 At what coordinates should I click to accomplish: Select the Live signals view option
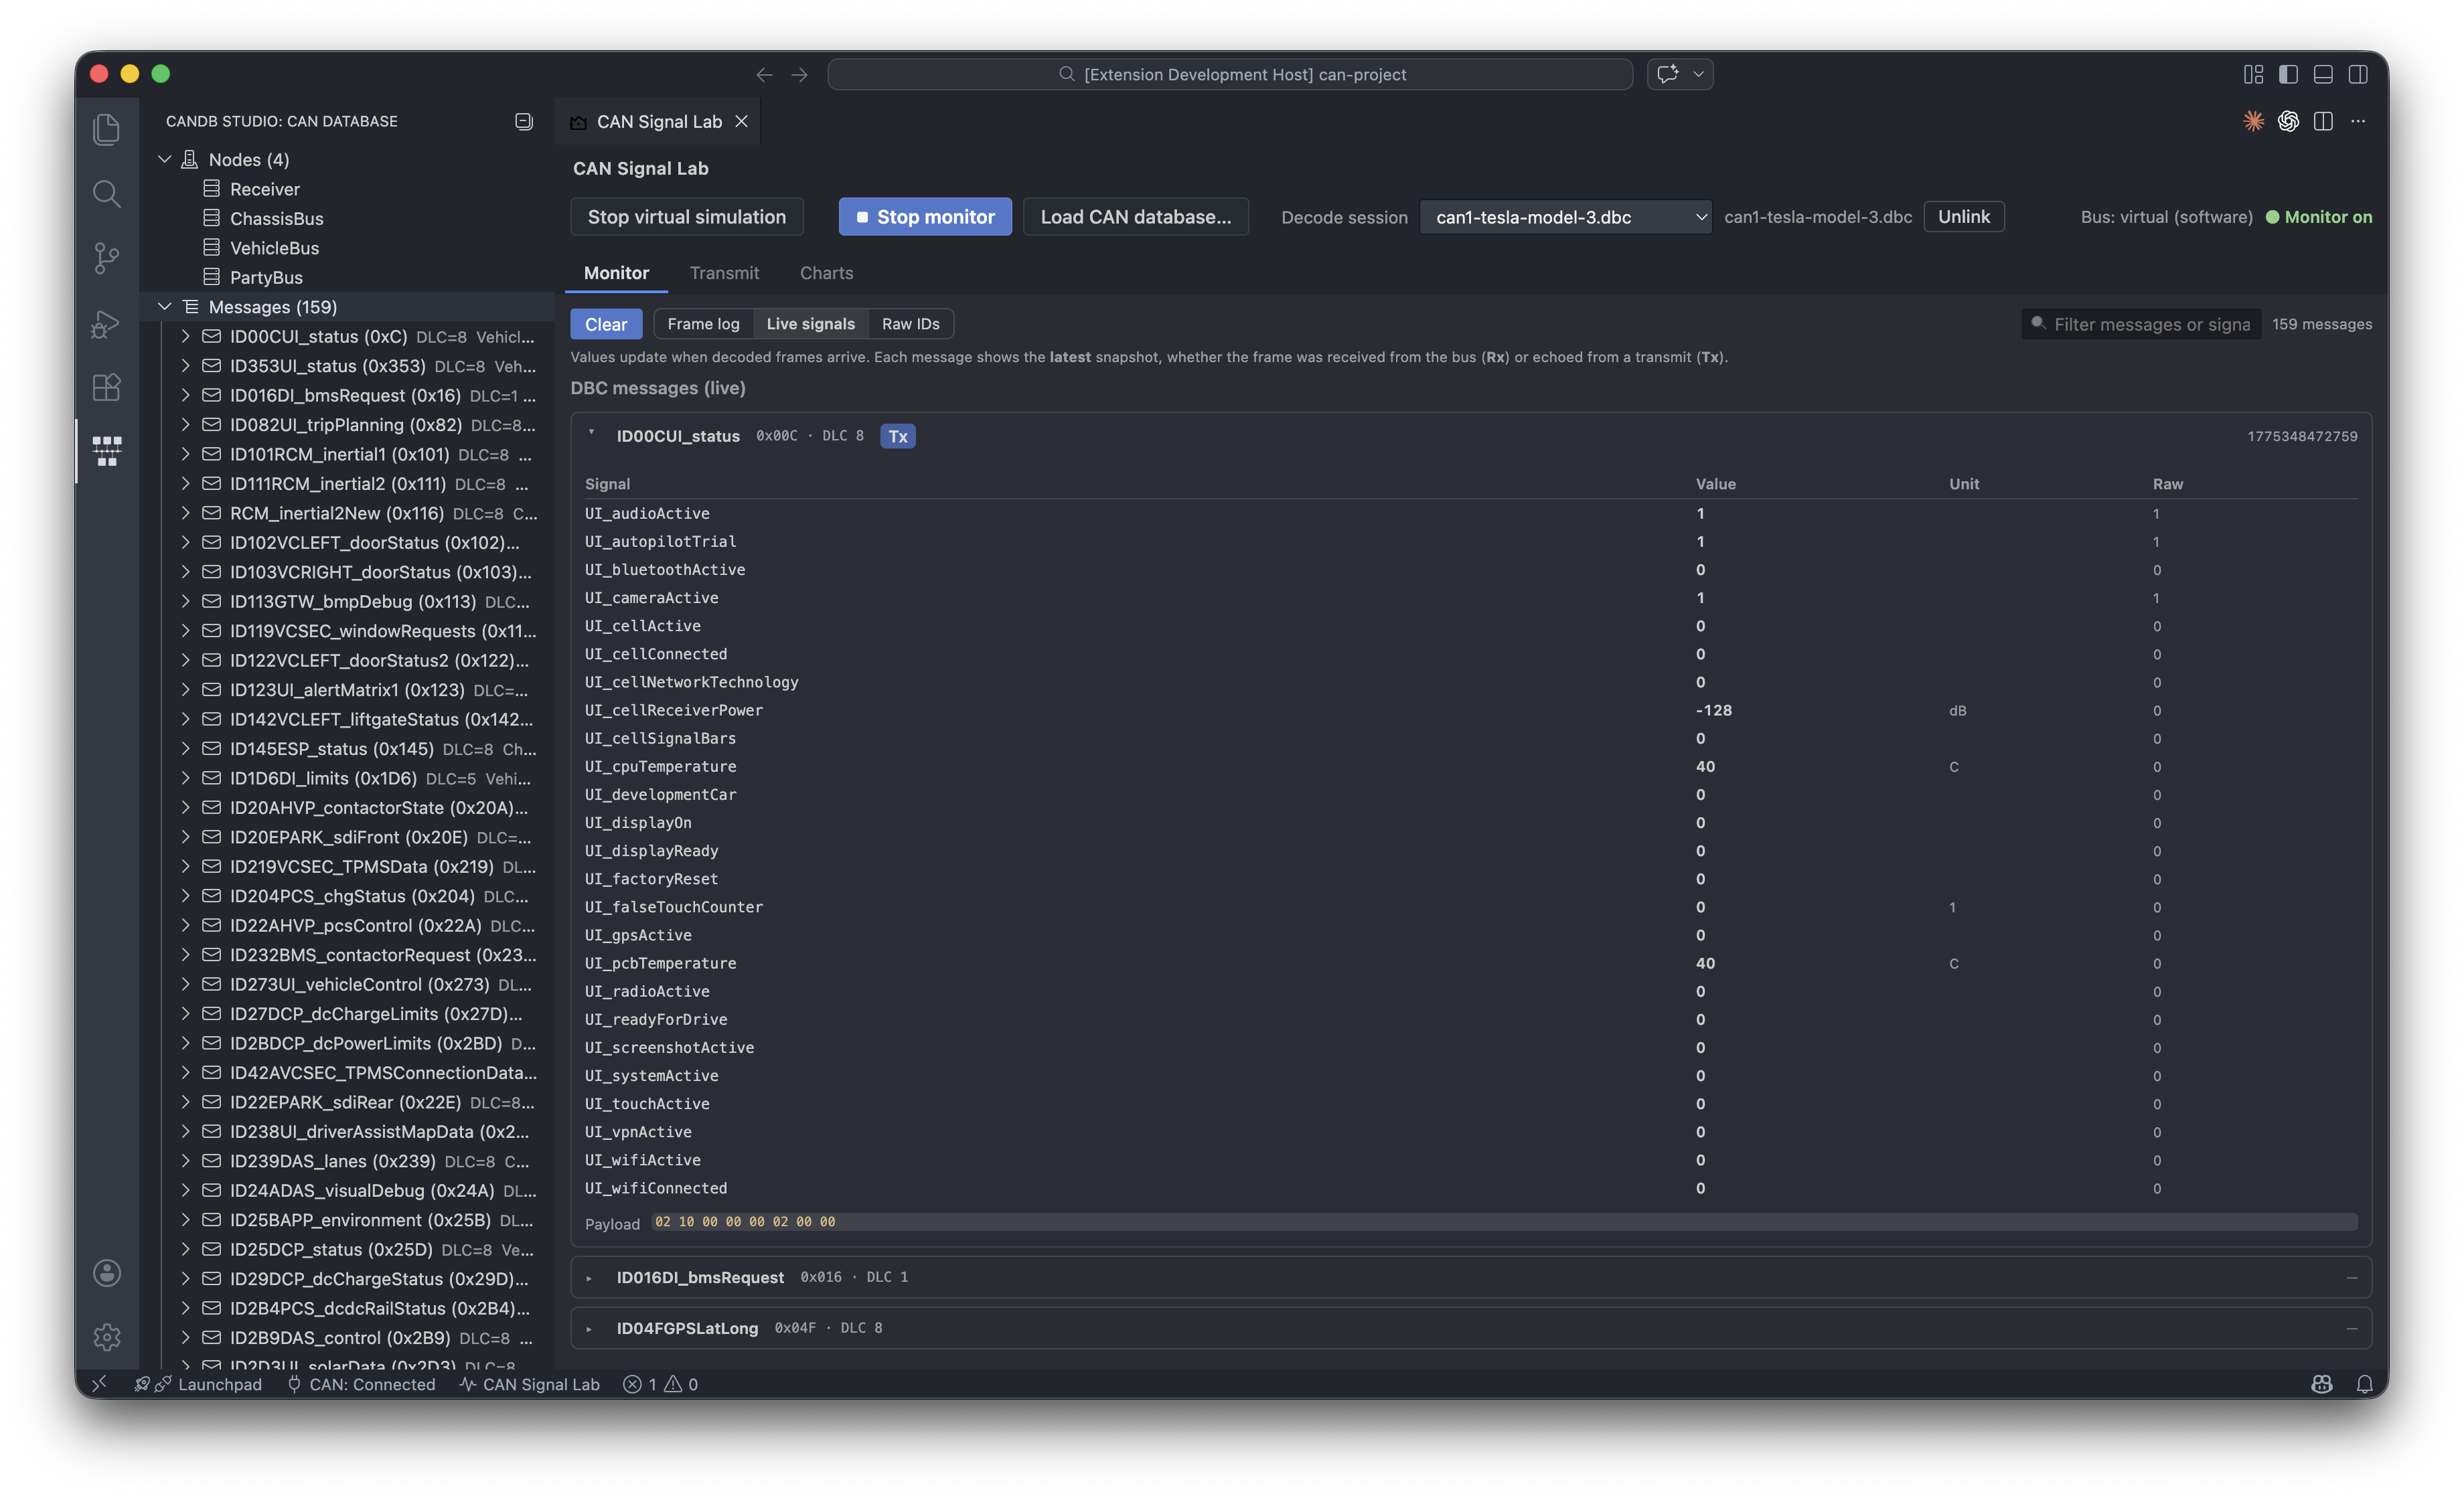[810, 324]
